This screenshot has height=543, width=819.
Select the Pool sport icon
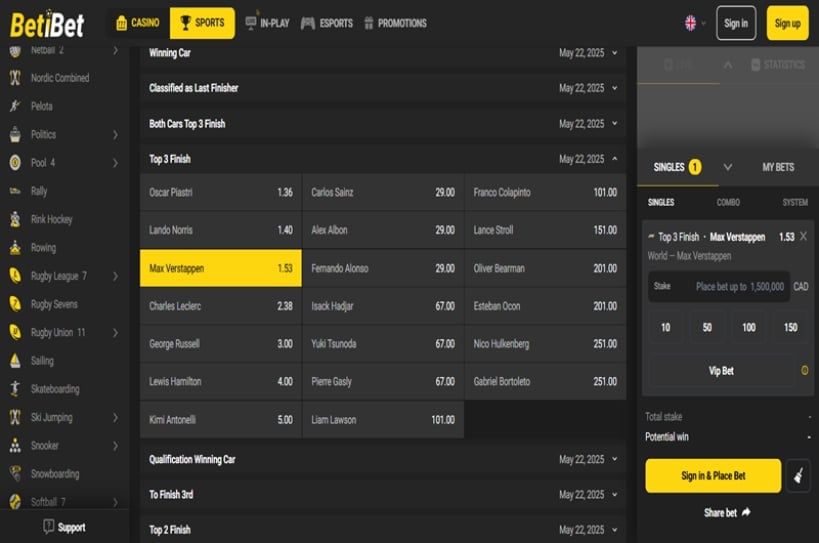click(x=15, y=162)
